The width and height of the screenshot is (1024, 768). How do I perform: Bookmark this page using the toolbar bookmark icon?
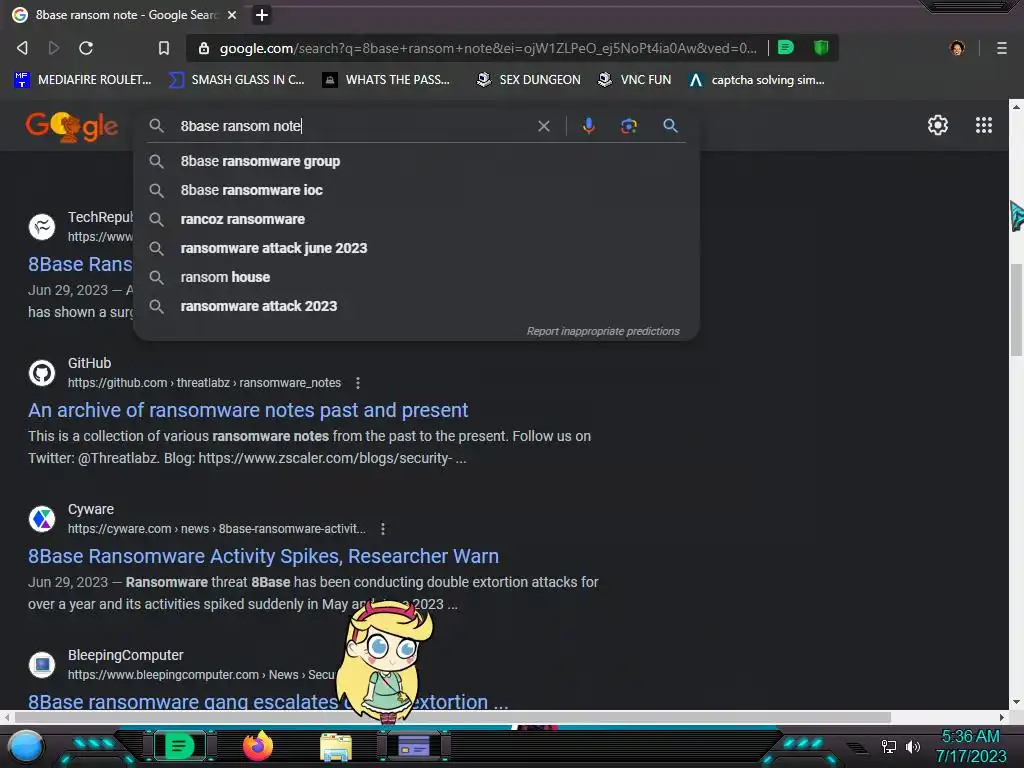(x=164, y=48)
